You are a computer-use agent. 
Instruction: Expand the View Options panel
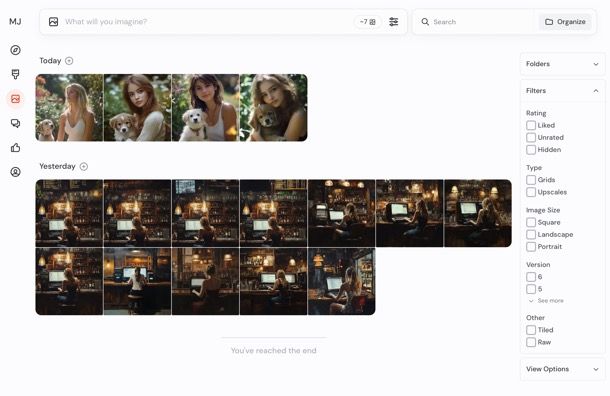point(563,369)
